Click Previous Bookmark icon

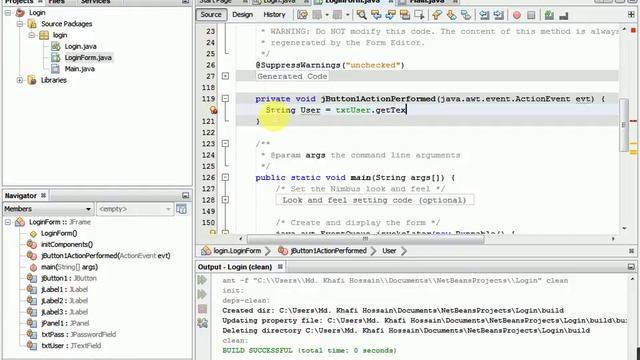[437, 15]
